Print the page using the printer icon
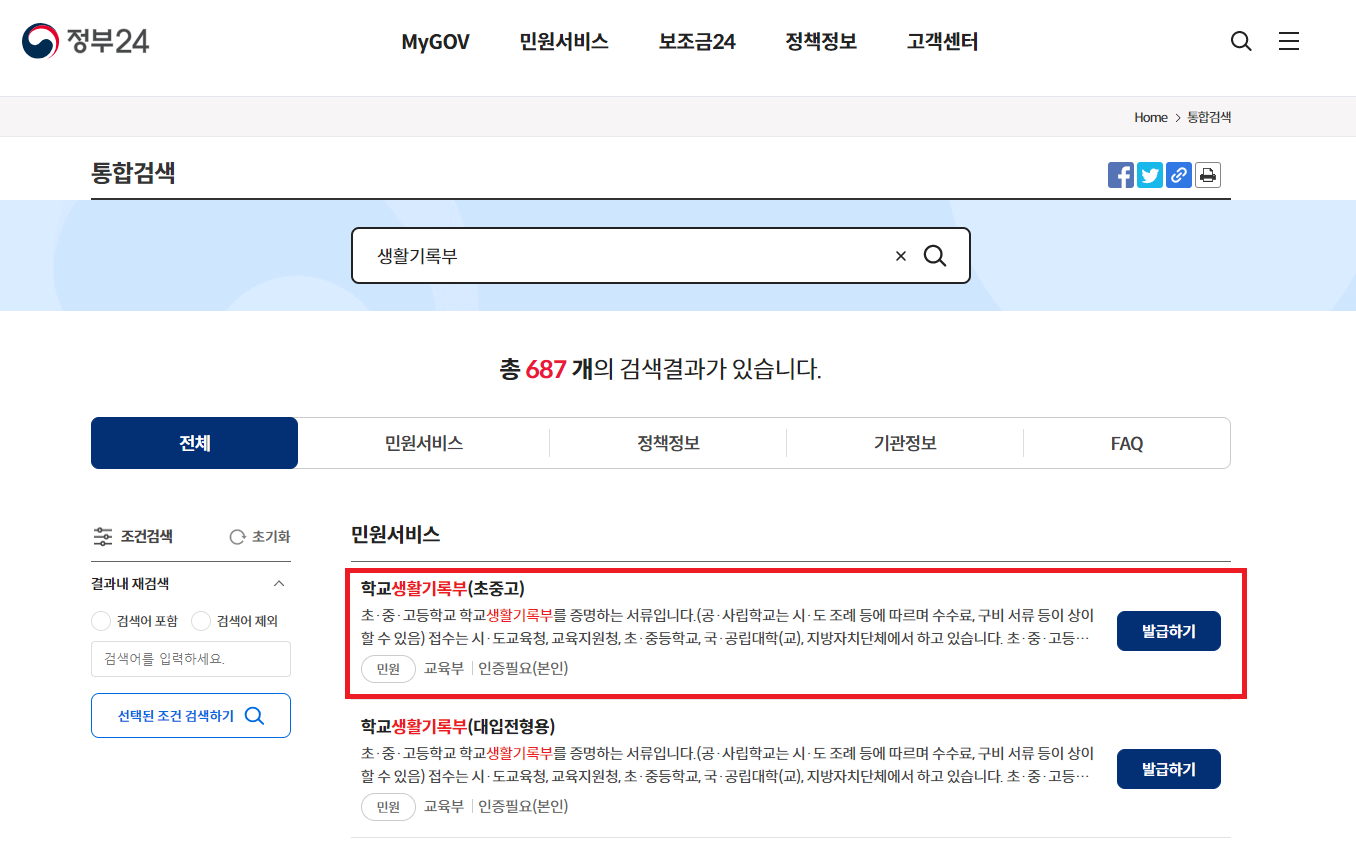Viewport: 1356px width, 842px height. pyautogui.click(x=1208, y=175)
